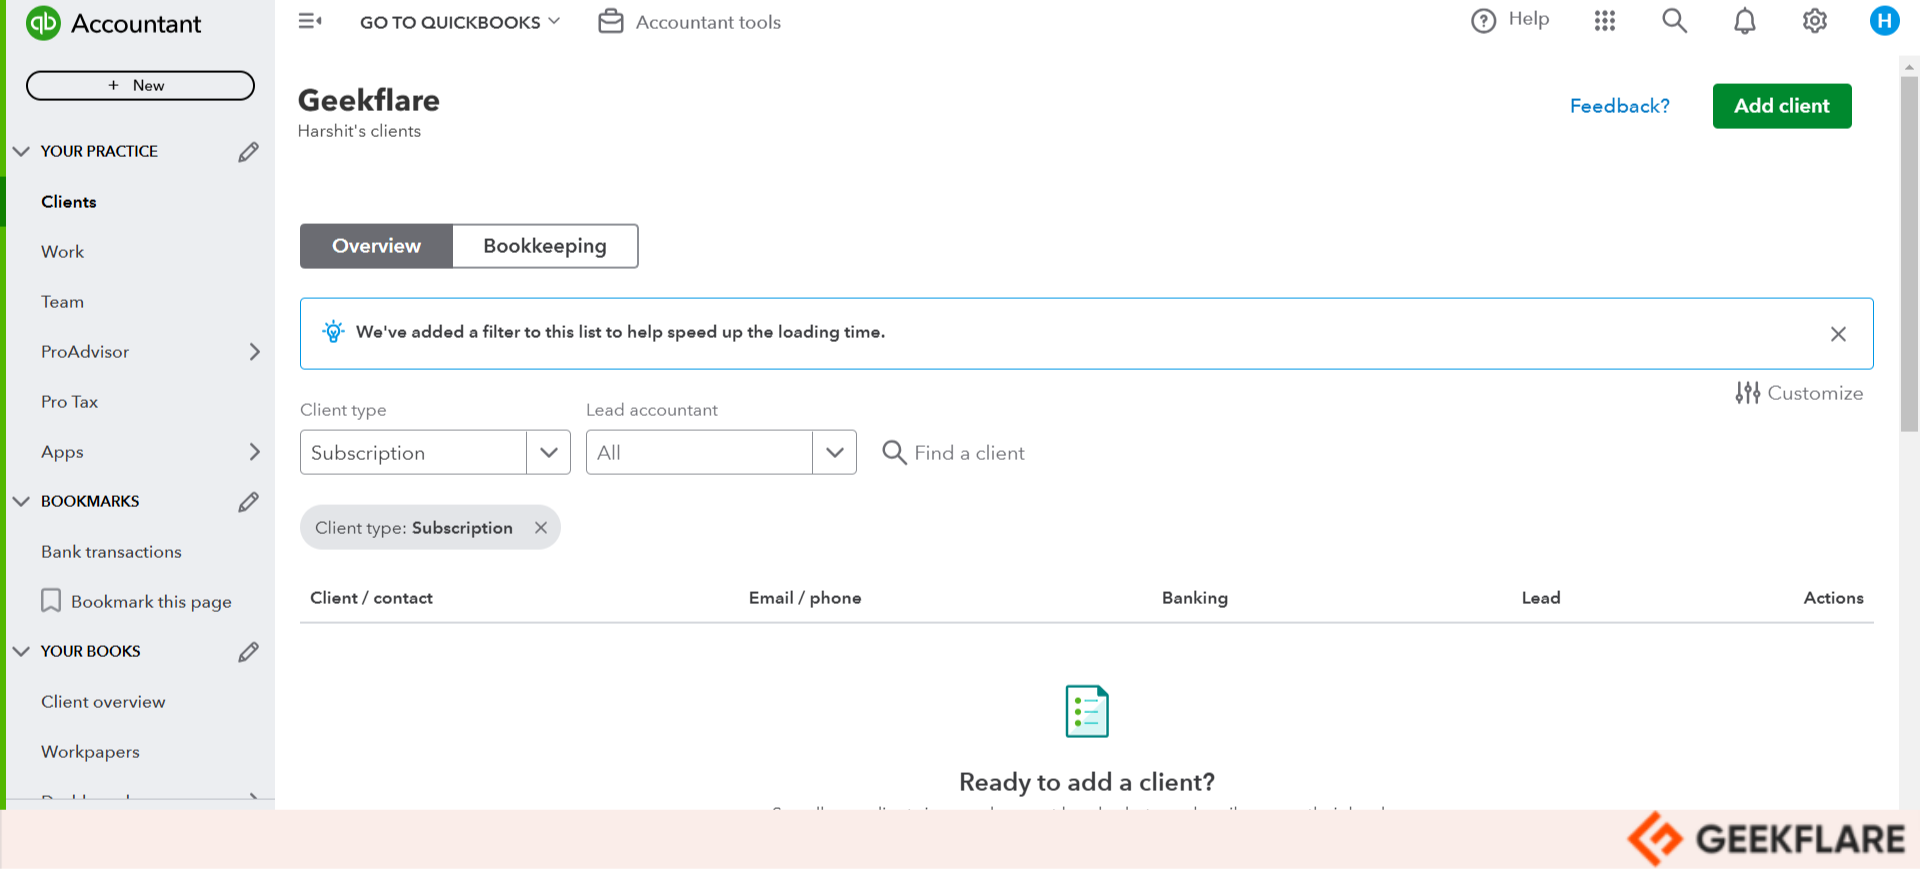Click the lightbulb tip icon in the banner

[334, 331]
